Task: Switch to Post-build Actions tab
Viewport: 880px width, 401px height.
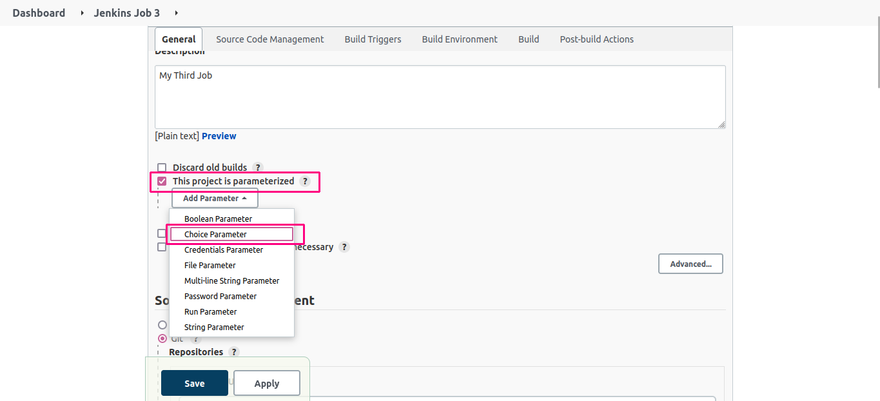Action: (x=597, y=39)
